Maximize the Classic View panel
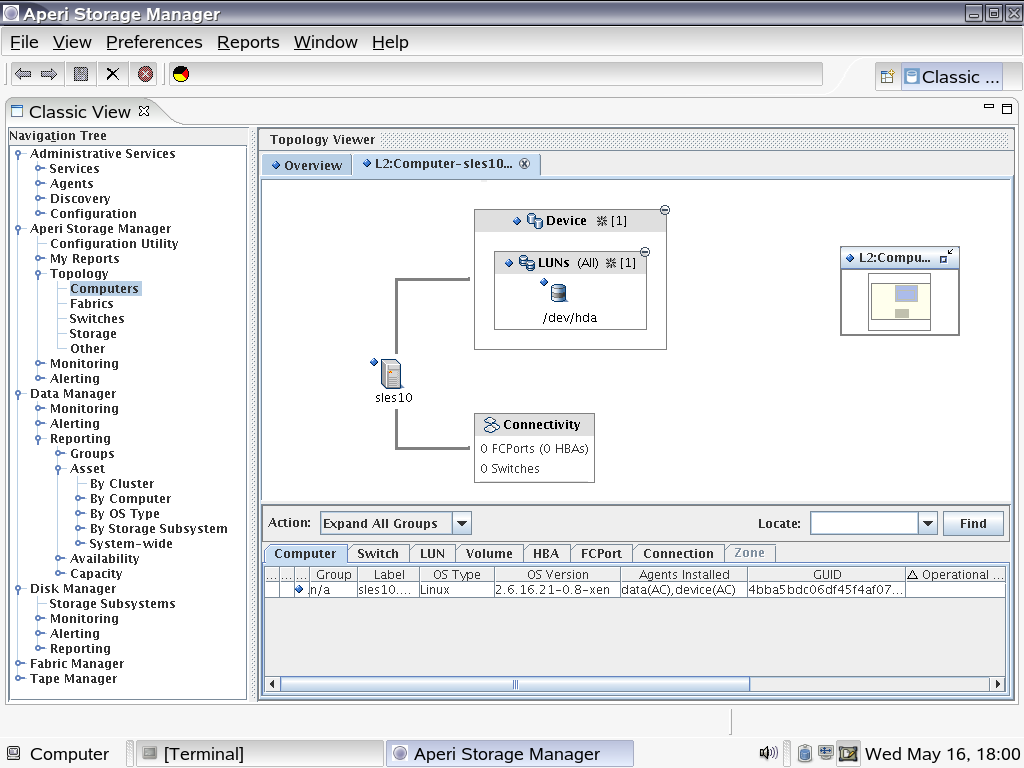The height and width of the screenshot is (768, 1024). [1007, 108]
